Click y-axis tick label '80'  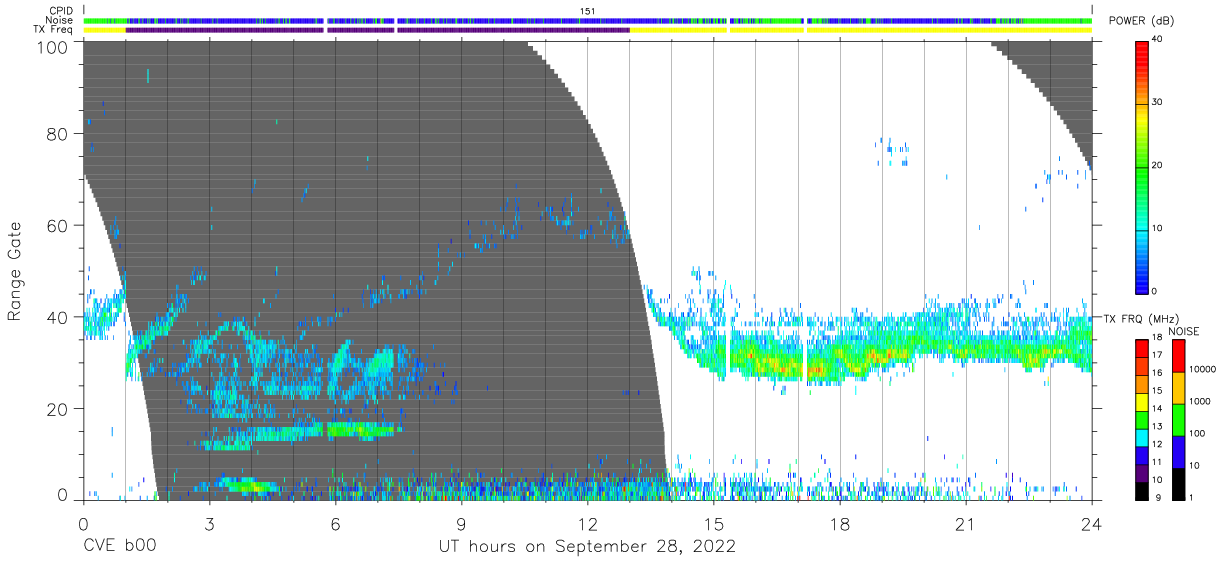coord(58,134)
